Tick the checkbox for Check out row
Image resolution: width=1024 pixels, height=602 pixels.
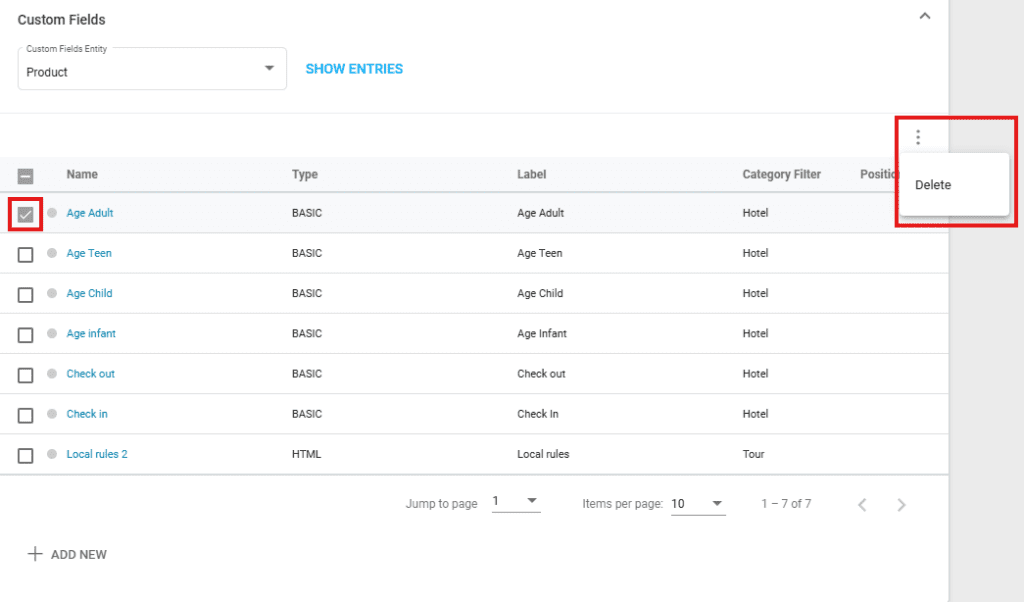click(26, 375)
